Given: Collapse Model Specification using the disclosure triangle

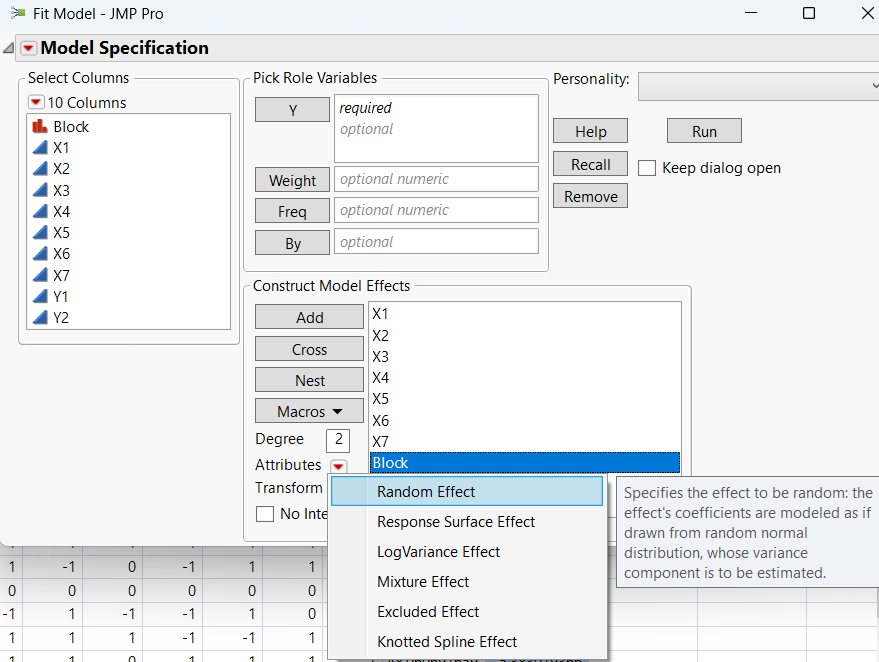Looking at the screenshot, I should pyautogui.click(x=8, y=46).
